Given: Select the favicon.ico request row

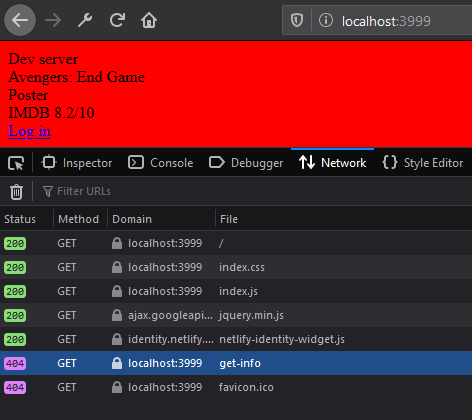Looking at the screenshot, I should pyautogui.click(x=236, y=387).
